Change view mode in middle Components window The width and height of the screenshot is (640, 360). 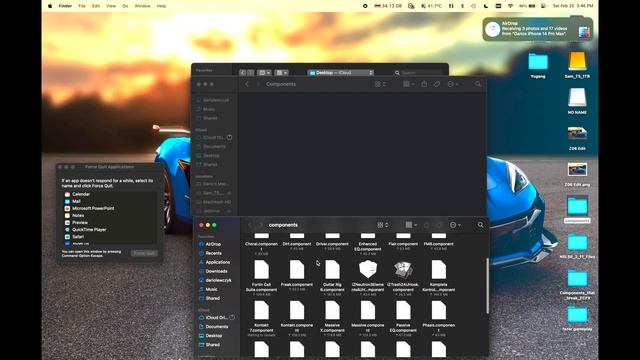click(x=380, y=84)
